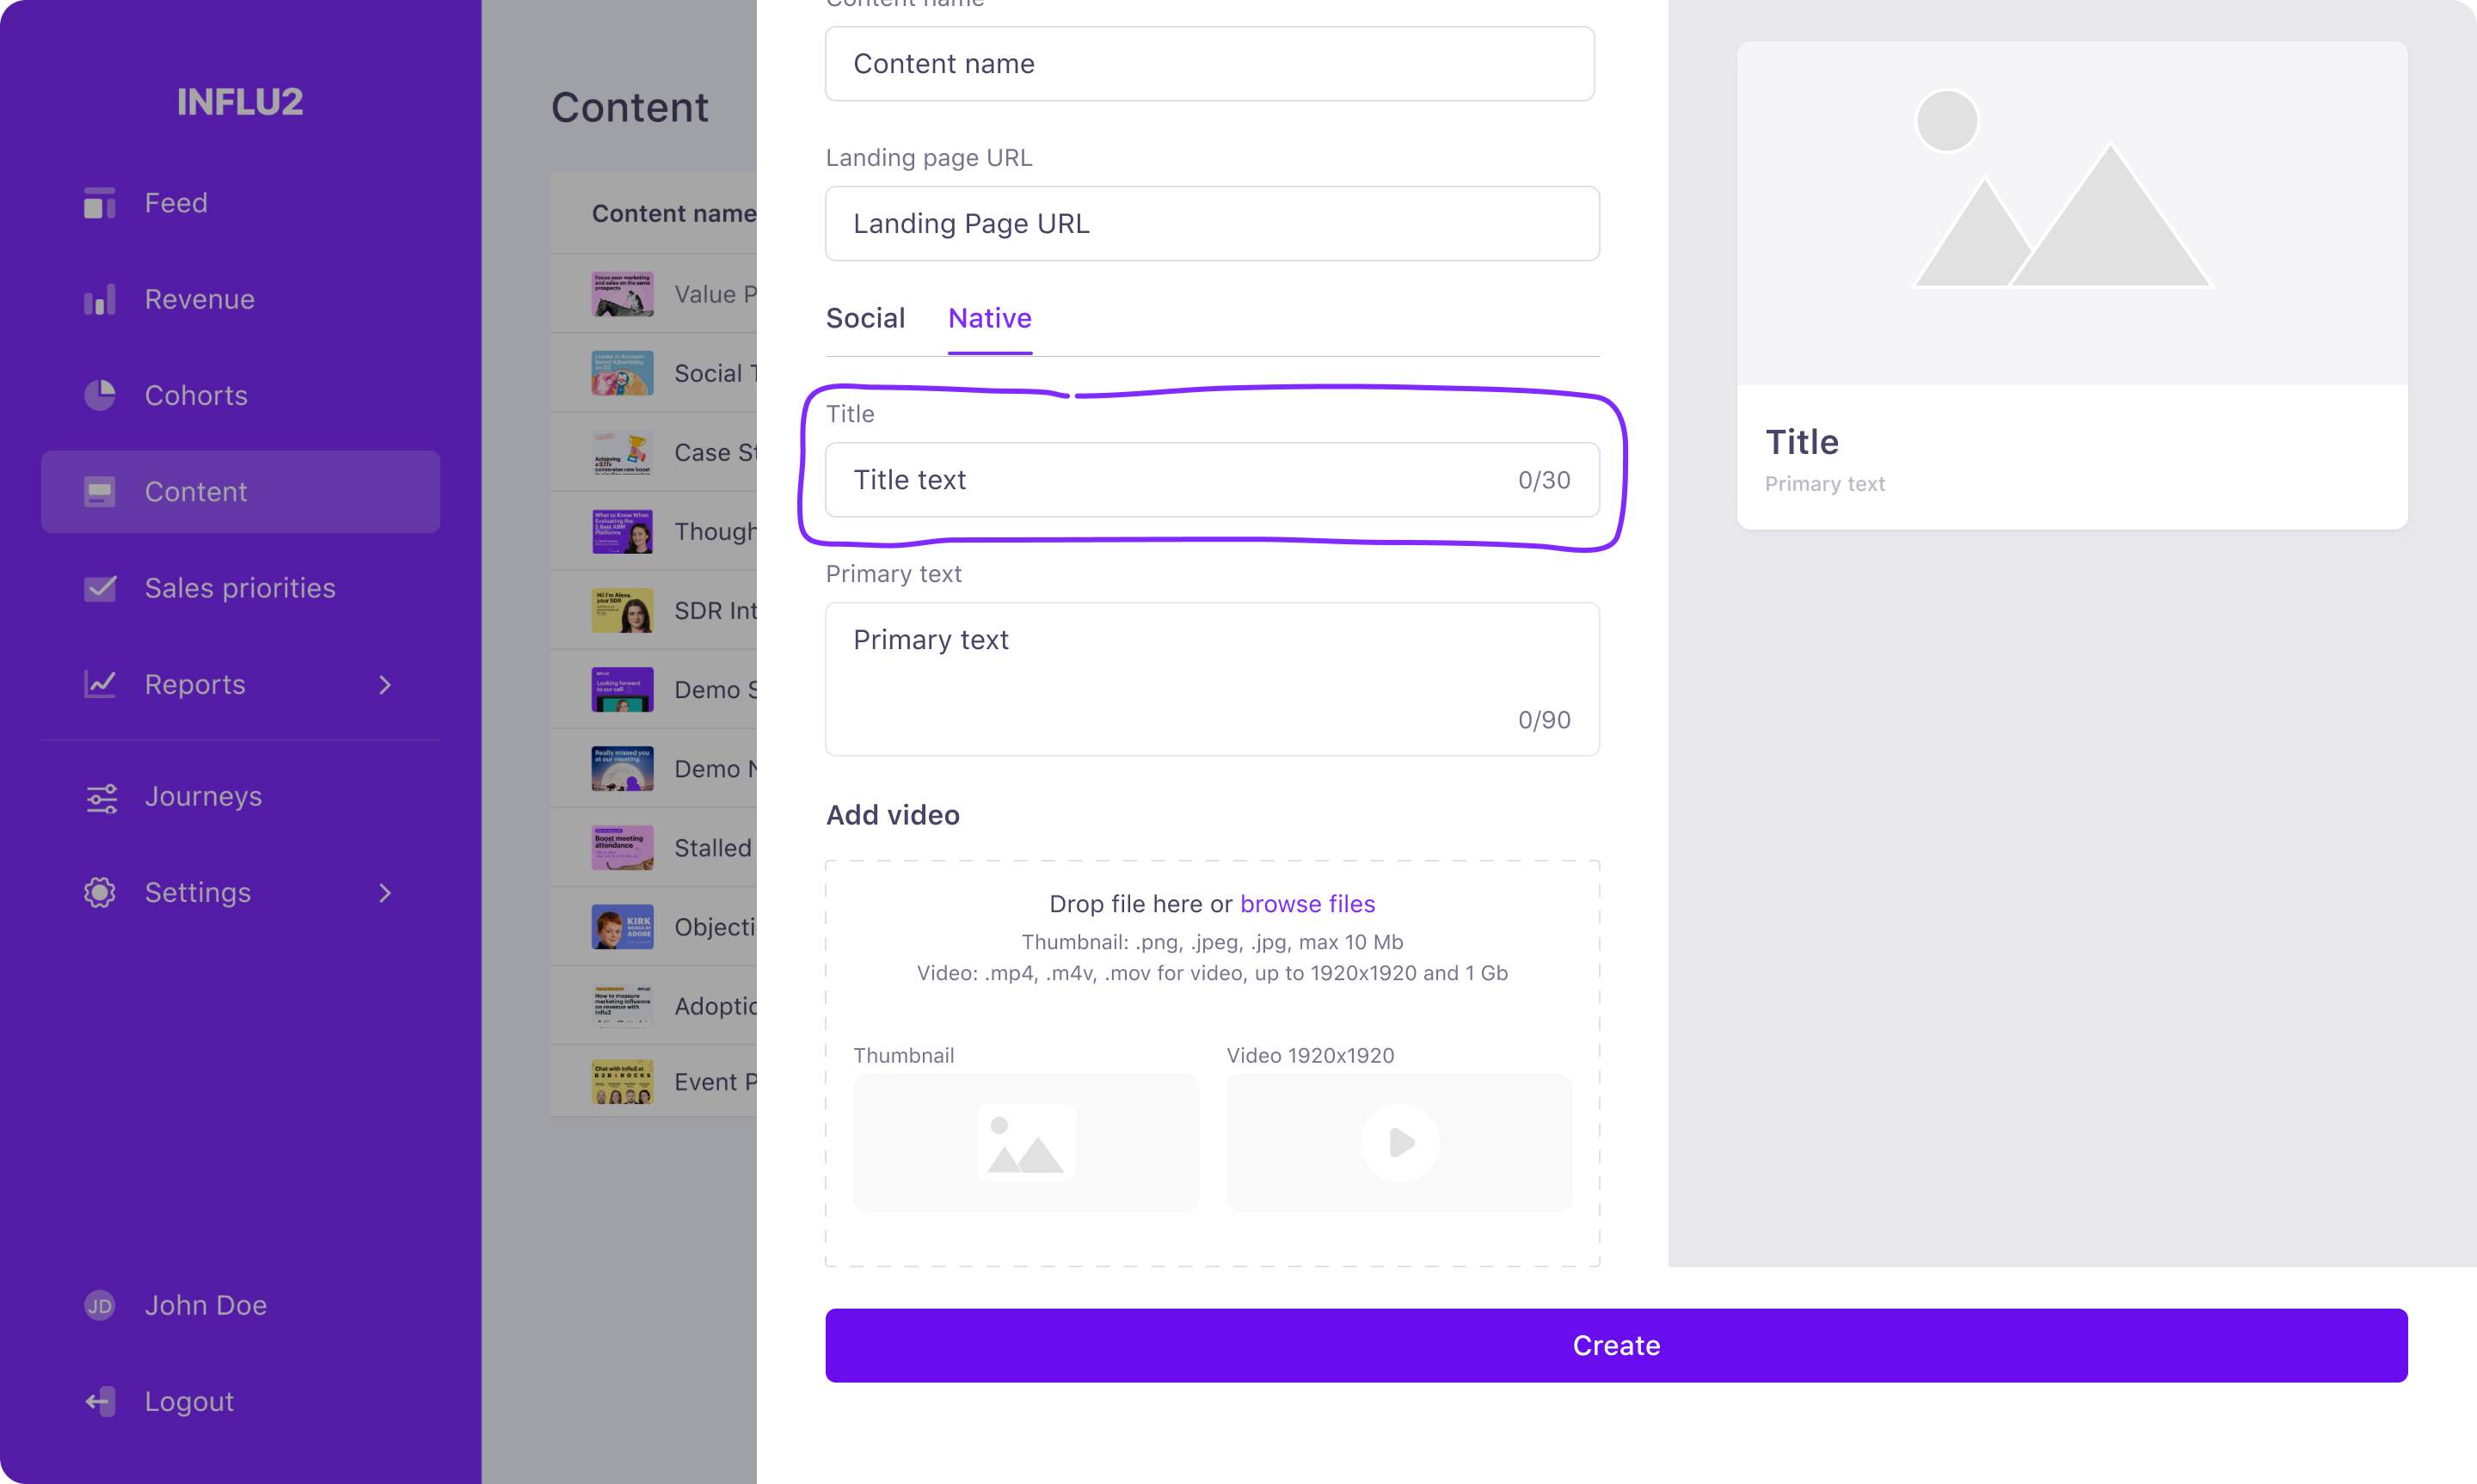
Task: Click the Create button
Action: tap(1616, 1345)
